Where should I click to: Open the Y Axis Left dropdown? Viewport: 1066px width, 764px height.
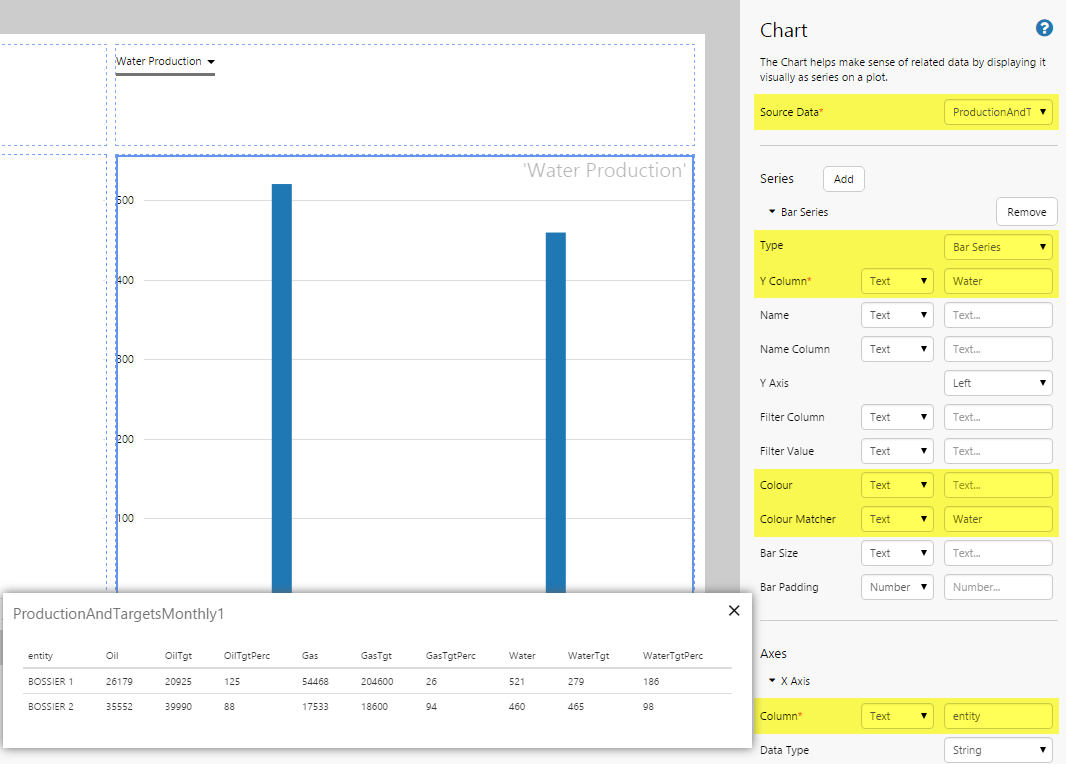click(998, 383)
